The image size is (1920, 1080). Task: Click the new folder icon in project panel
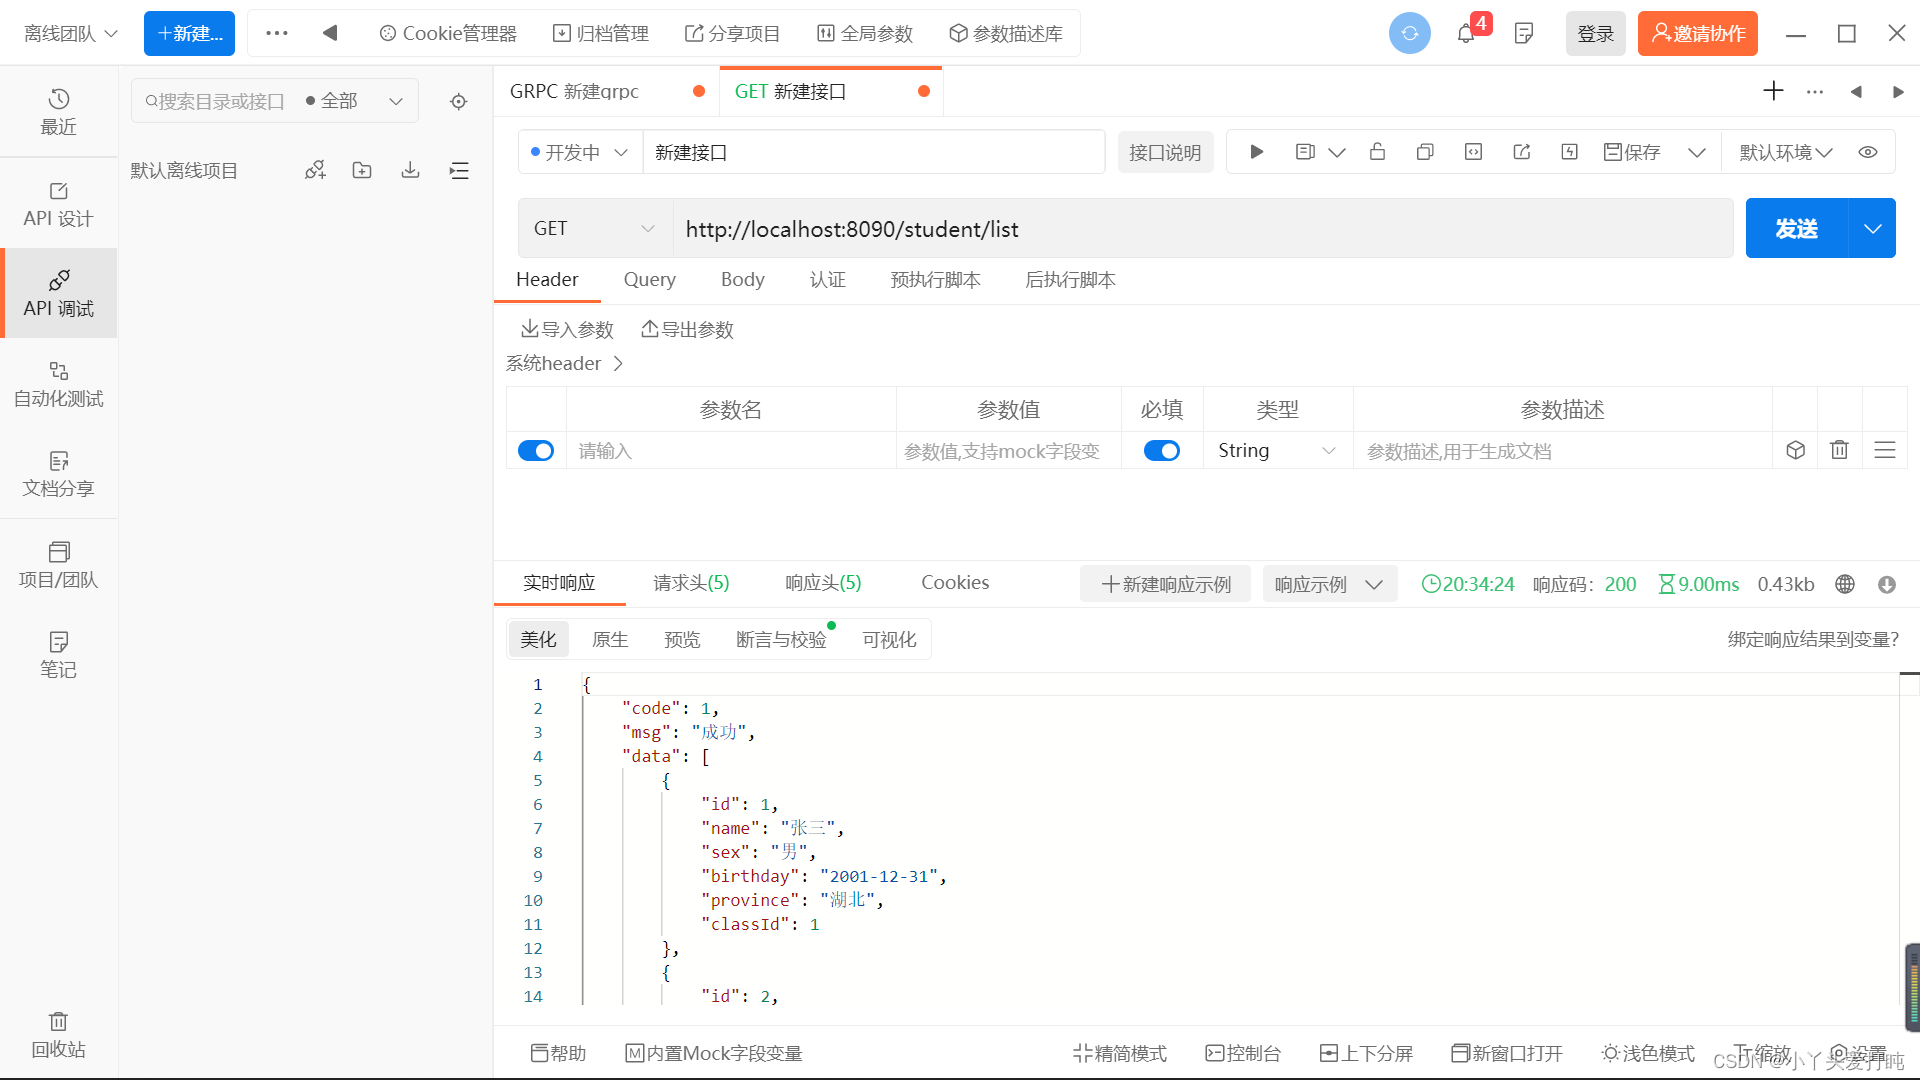coord(362,170)
